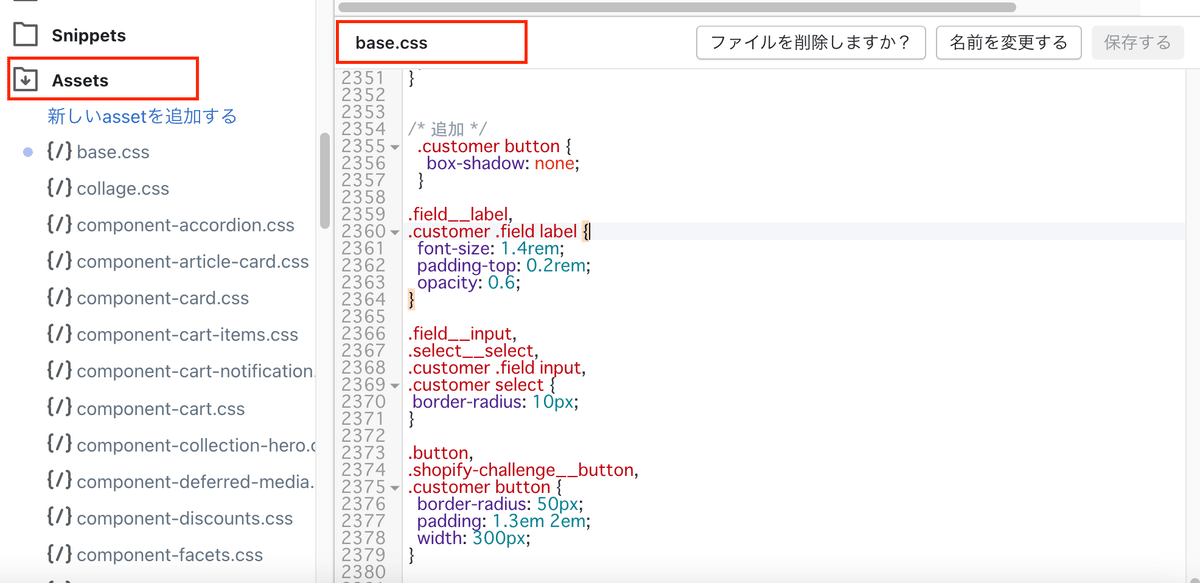Click the code icon beside component-article-card.css
This screenshot has width=1200, height=583.
point(59,261)
